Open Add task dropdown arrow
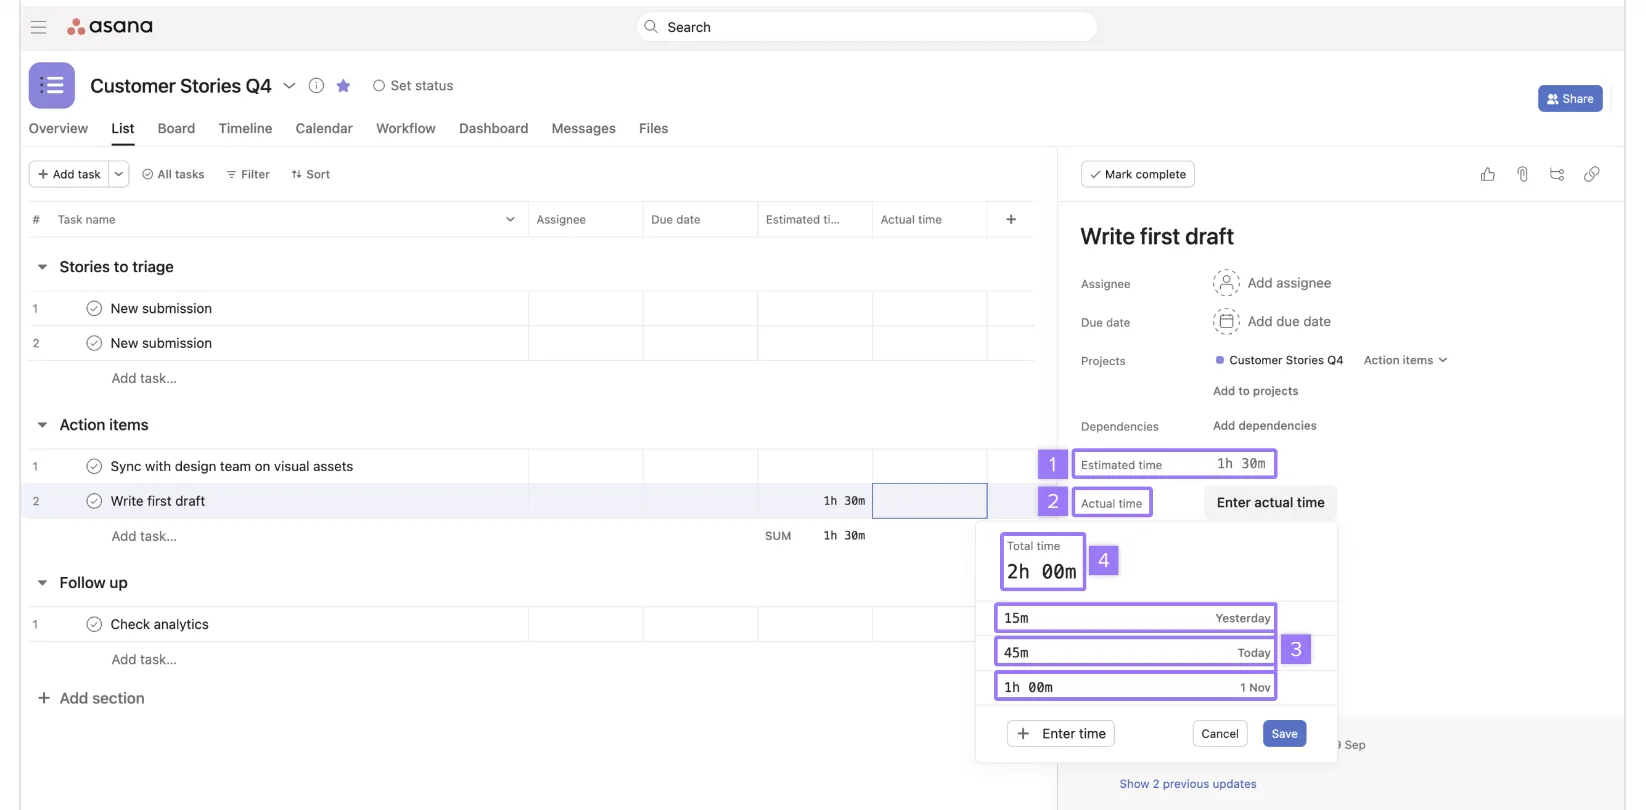The height and width of the screenshot is (810, 1646). pyautogui.click(x=119, y=174)
